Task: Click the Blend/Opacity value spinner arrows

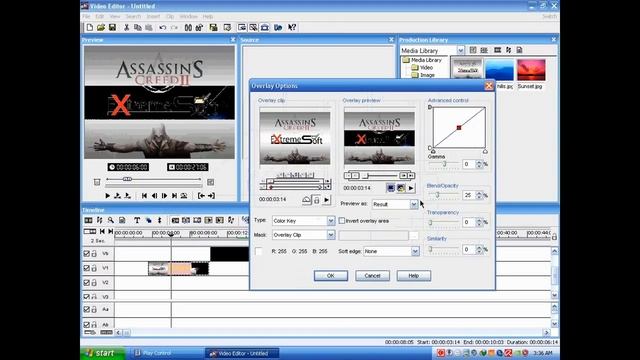Action: [479, 196]
